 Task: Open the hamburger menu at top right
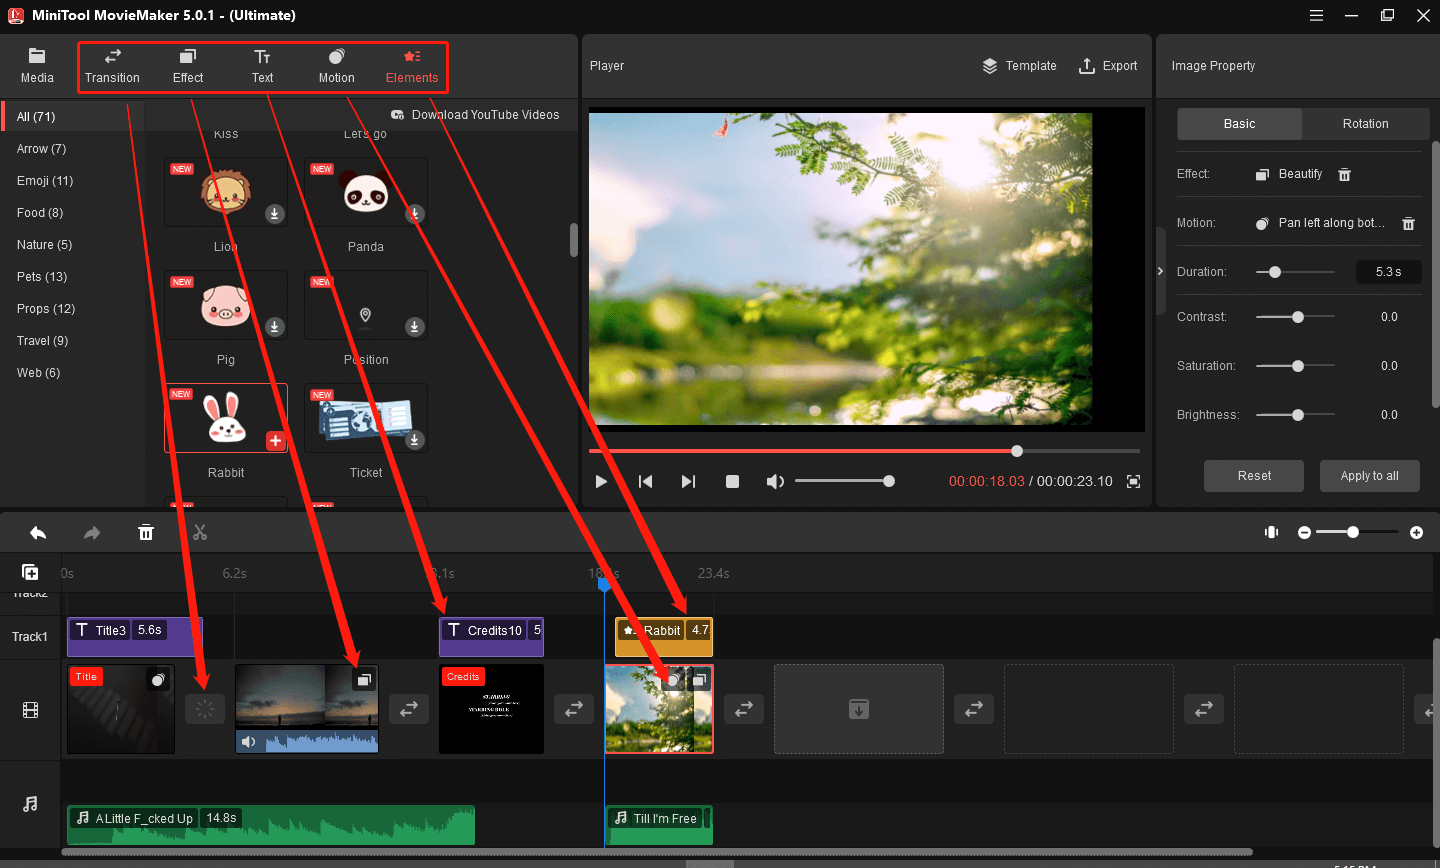point(1316,15)
